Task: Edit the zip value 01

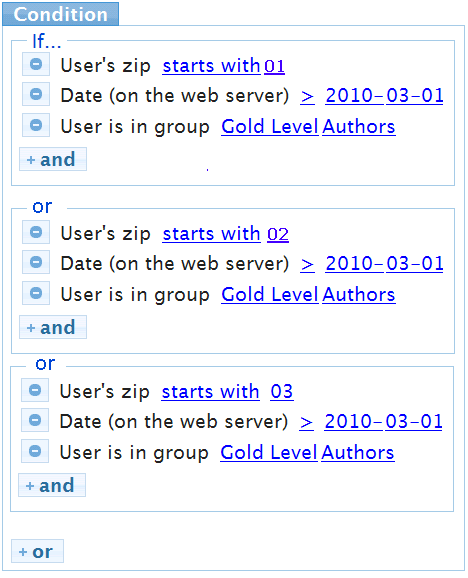Action: point(275,66)
